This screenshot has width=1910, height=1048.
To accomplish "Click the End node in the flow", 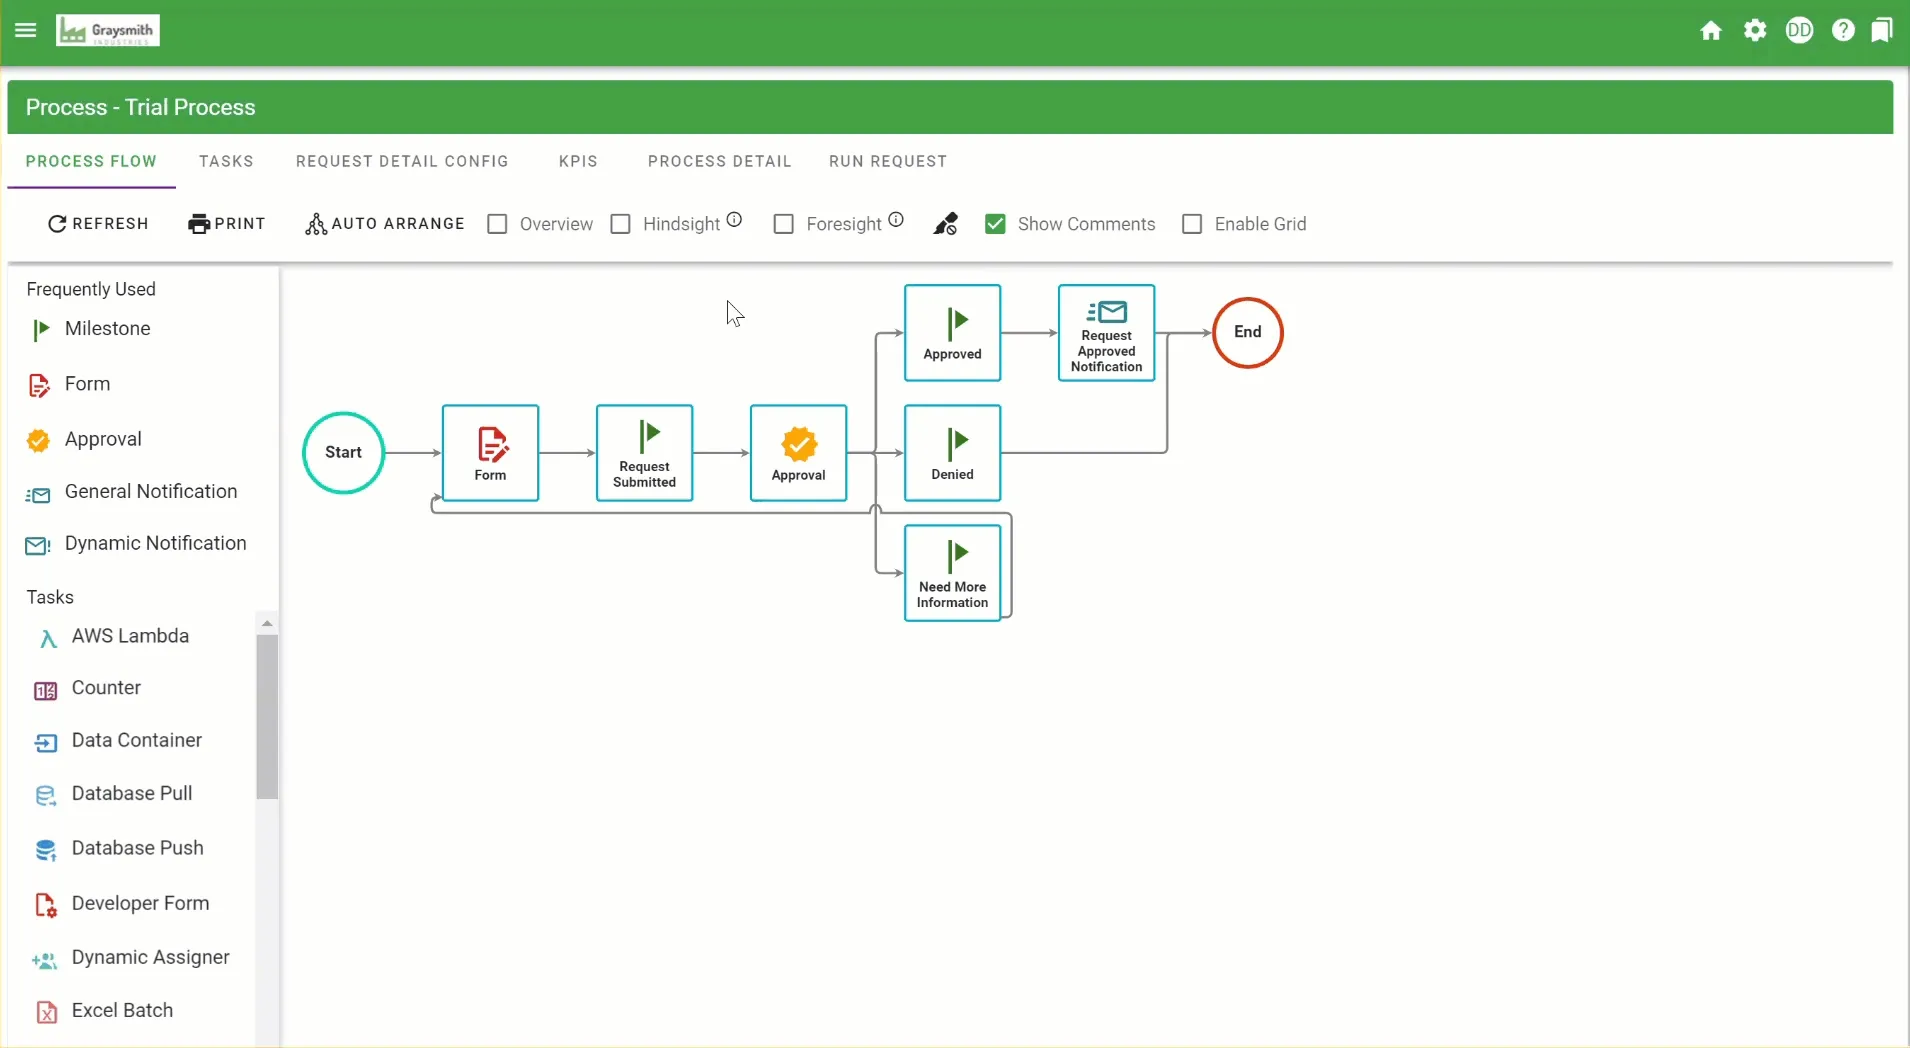I will [x=1247, y=332].
